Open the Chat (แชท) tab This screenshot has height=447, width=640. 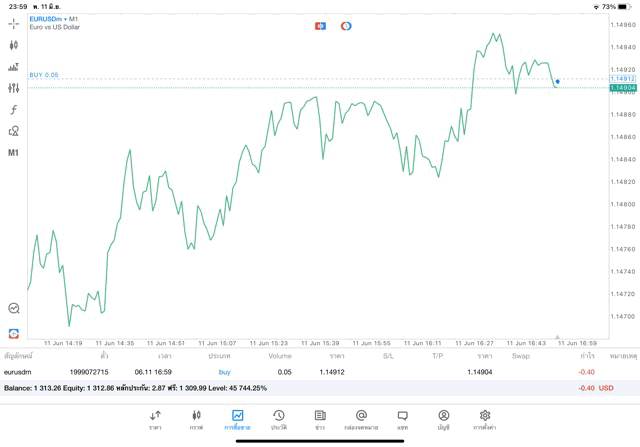point(402,419)
